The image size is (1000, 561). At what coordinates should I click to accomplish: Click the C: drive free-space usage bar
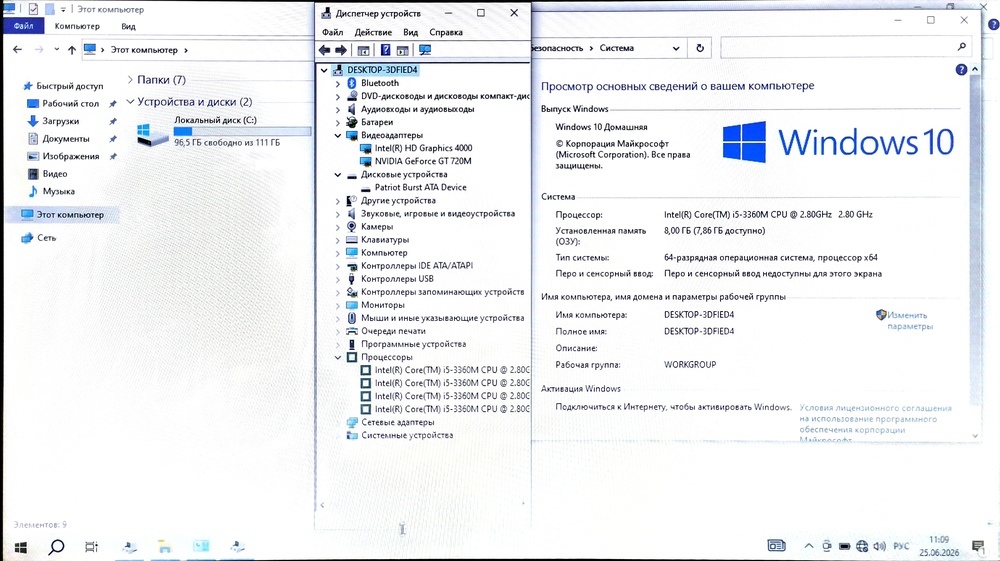coord(242,131)
